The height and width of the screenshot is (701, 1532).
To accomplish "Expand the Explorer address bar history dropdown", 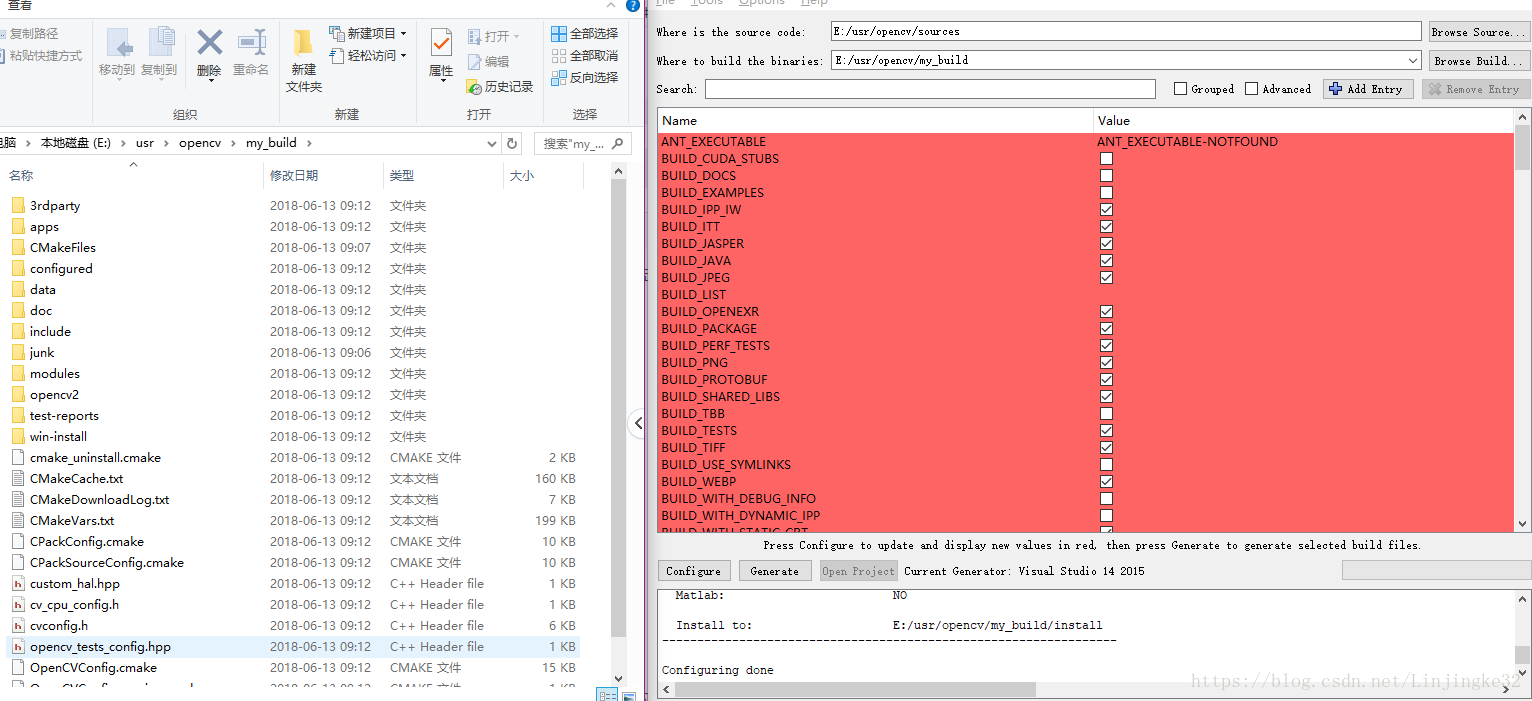I will pos(492,143).
